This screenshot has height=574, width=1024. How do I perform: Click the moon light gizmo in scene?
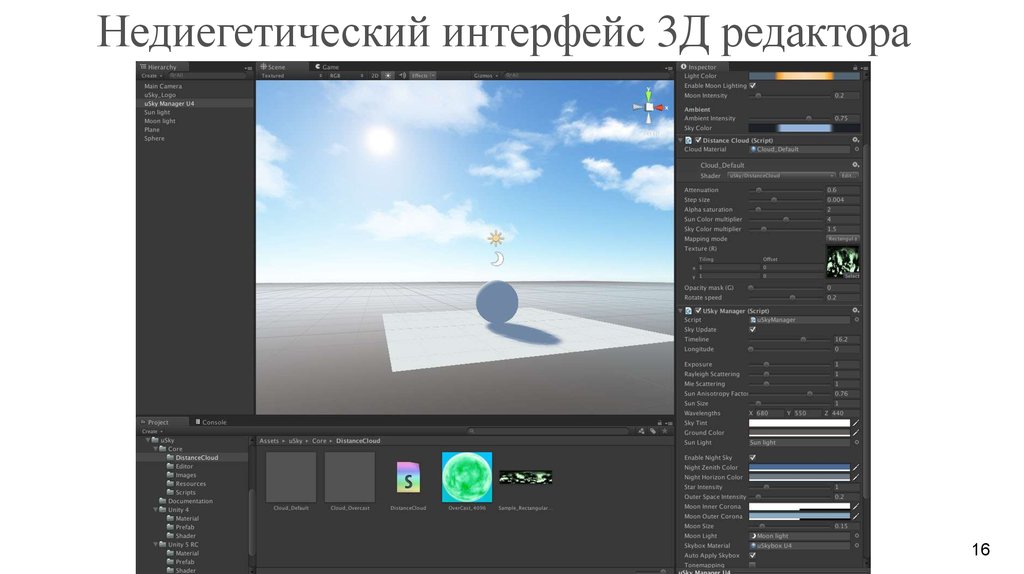click(x=496, y=259)
